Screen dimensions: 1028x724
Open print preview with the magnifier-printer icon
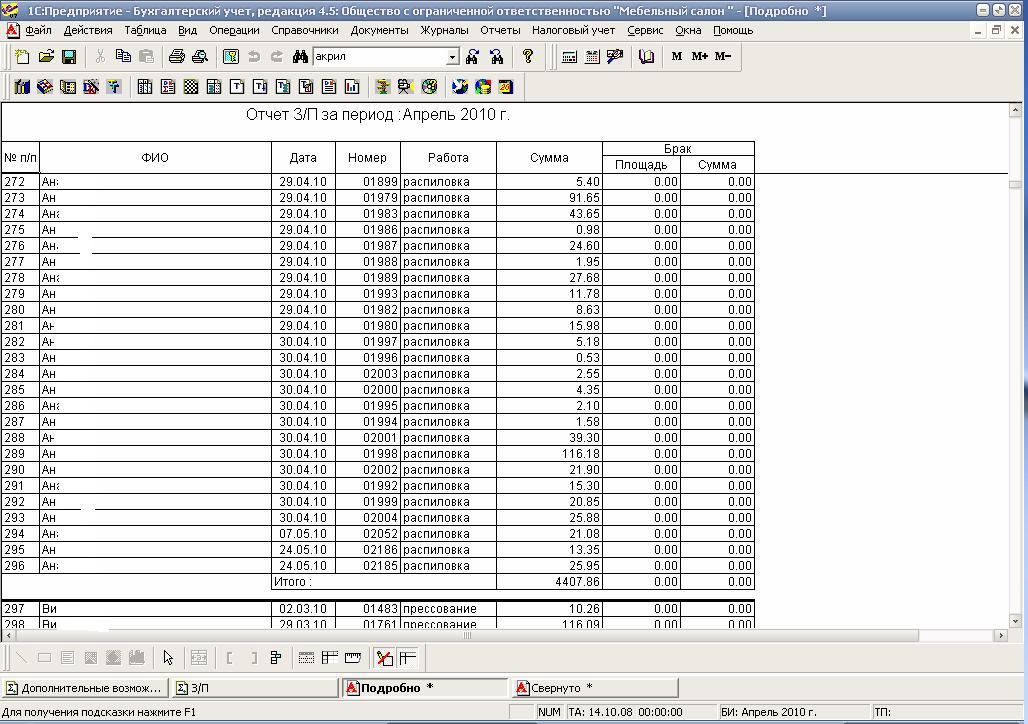pos(200,57)
